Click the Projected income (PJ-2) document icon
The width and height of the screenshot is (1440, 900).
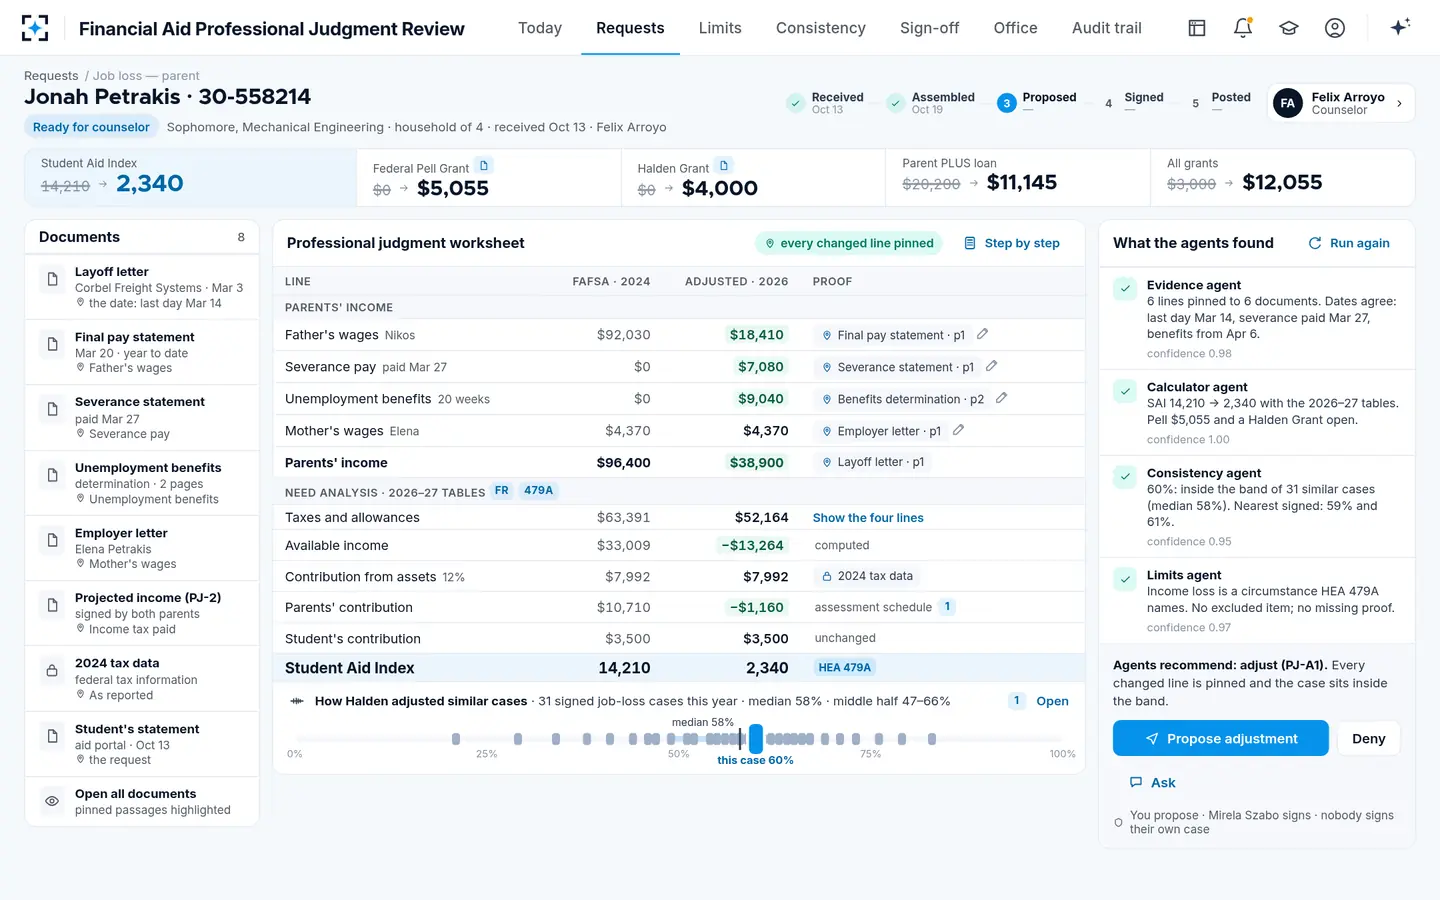click(52, 605)
